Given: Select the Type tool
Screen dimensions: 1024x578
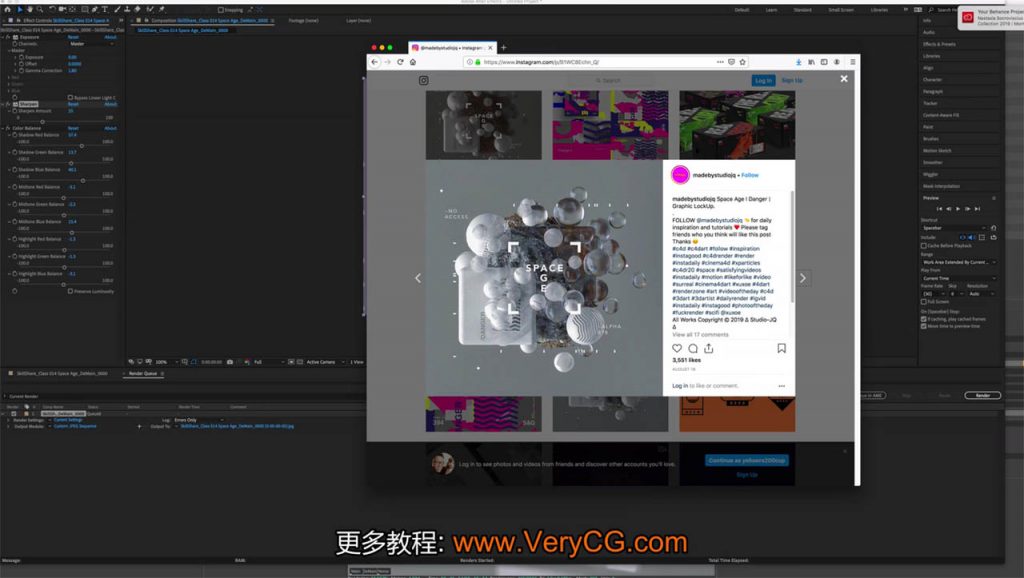Looking at the screenshot, I should point(104,10).
